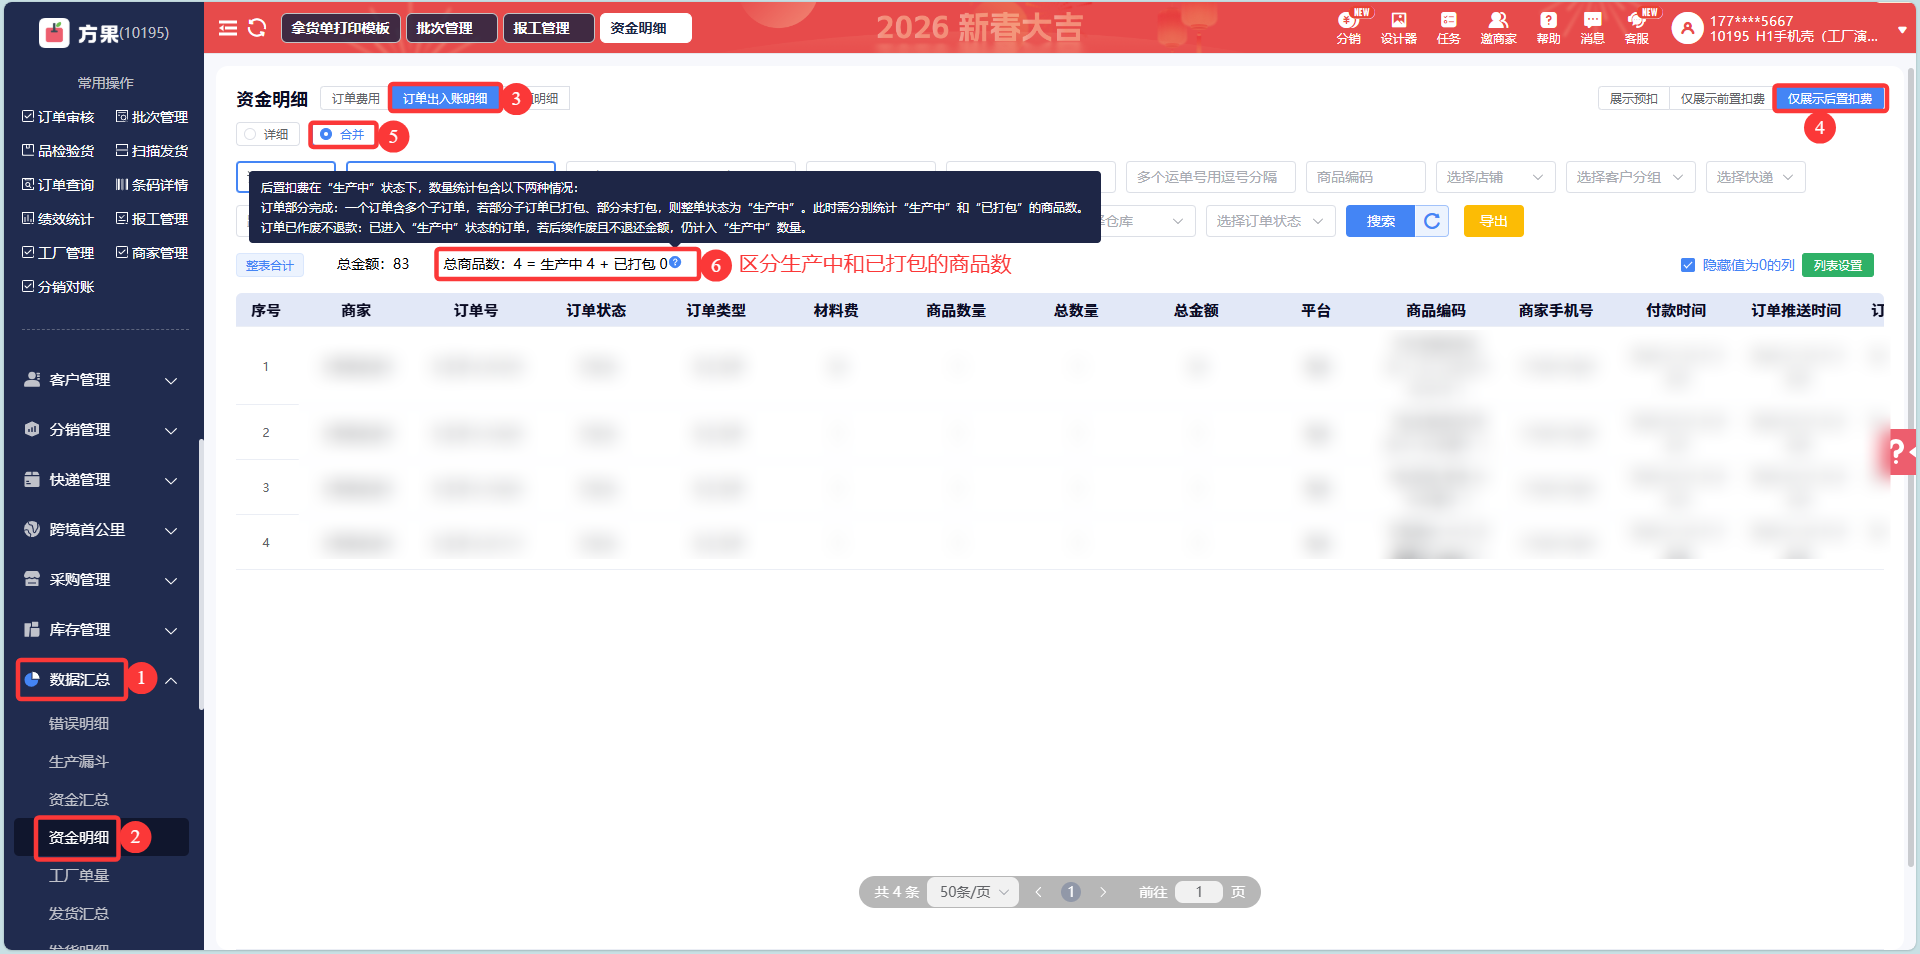Open 资金汇总 in sidebar submenu
Viewport: 1920px width, 954px height.
[79, 799]
